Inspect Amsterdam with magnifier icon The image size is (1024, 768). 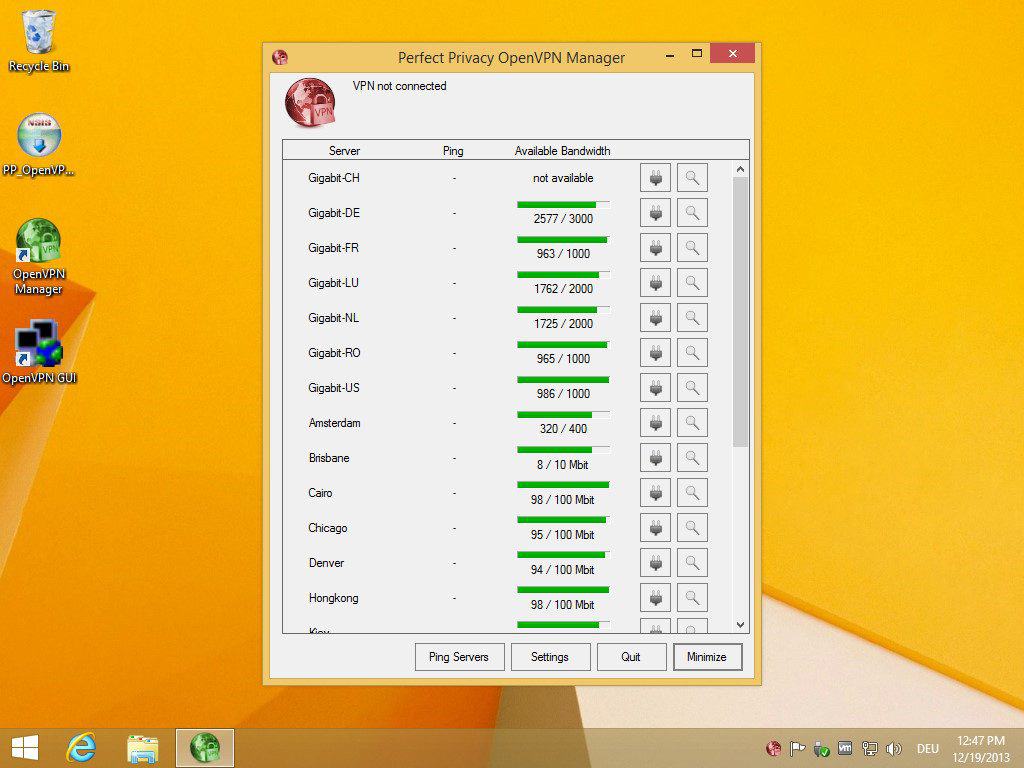pyautogui.click(x=692, y=423)
